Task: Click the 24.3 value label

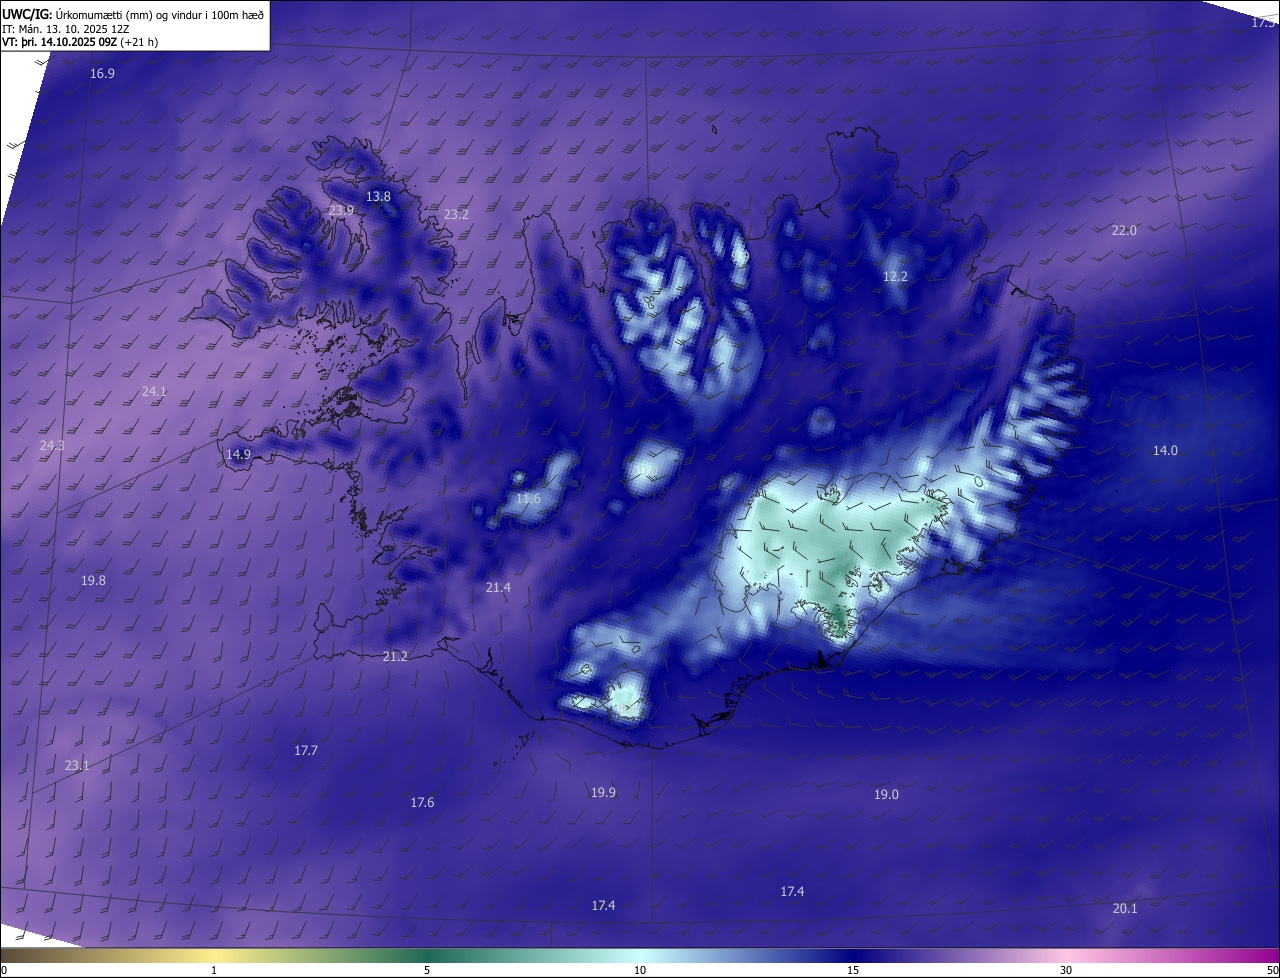Action: pos(52,446)
